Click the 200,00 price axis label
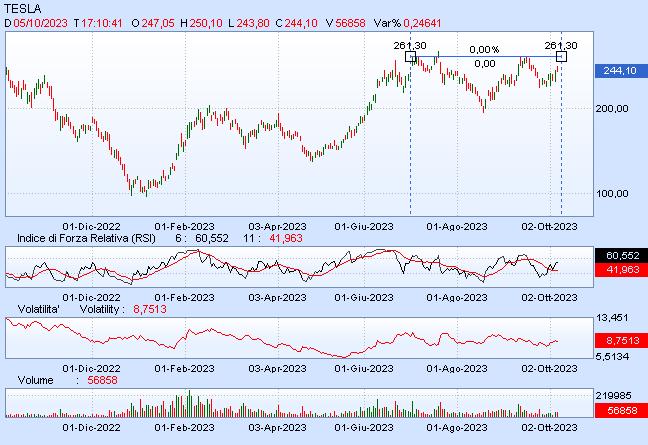Image resolution: width=648 pixels, height=445 pixels. [x=612, y=109]
